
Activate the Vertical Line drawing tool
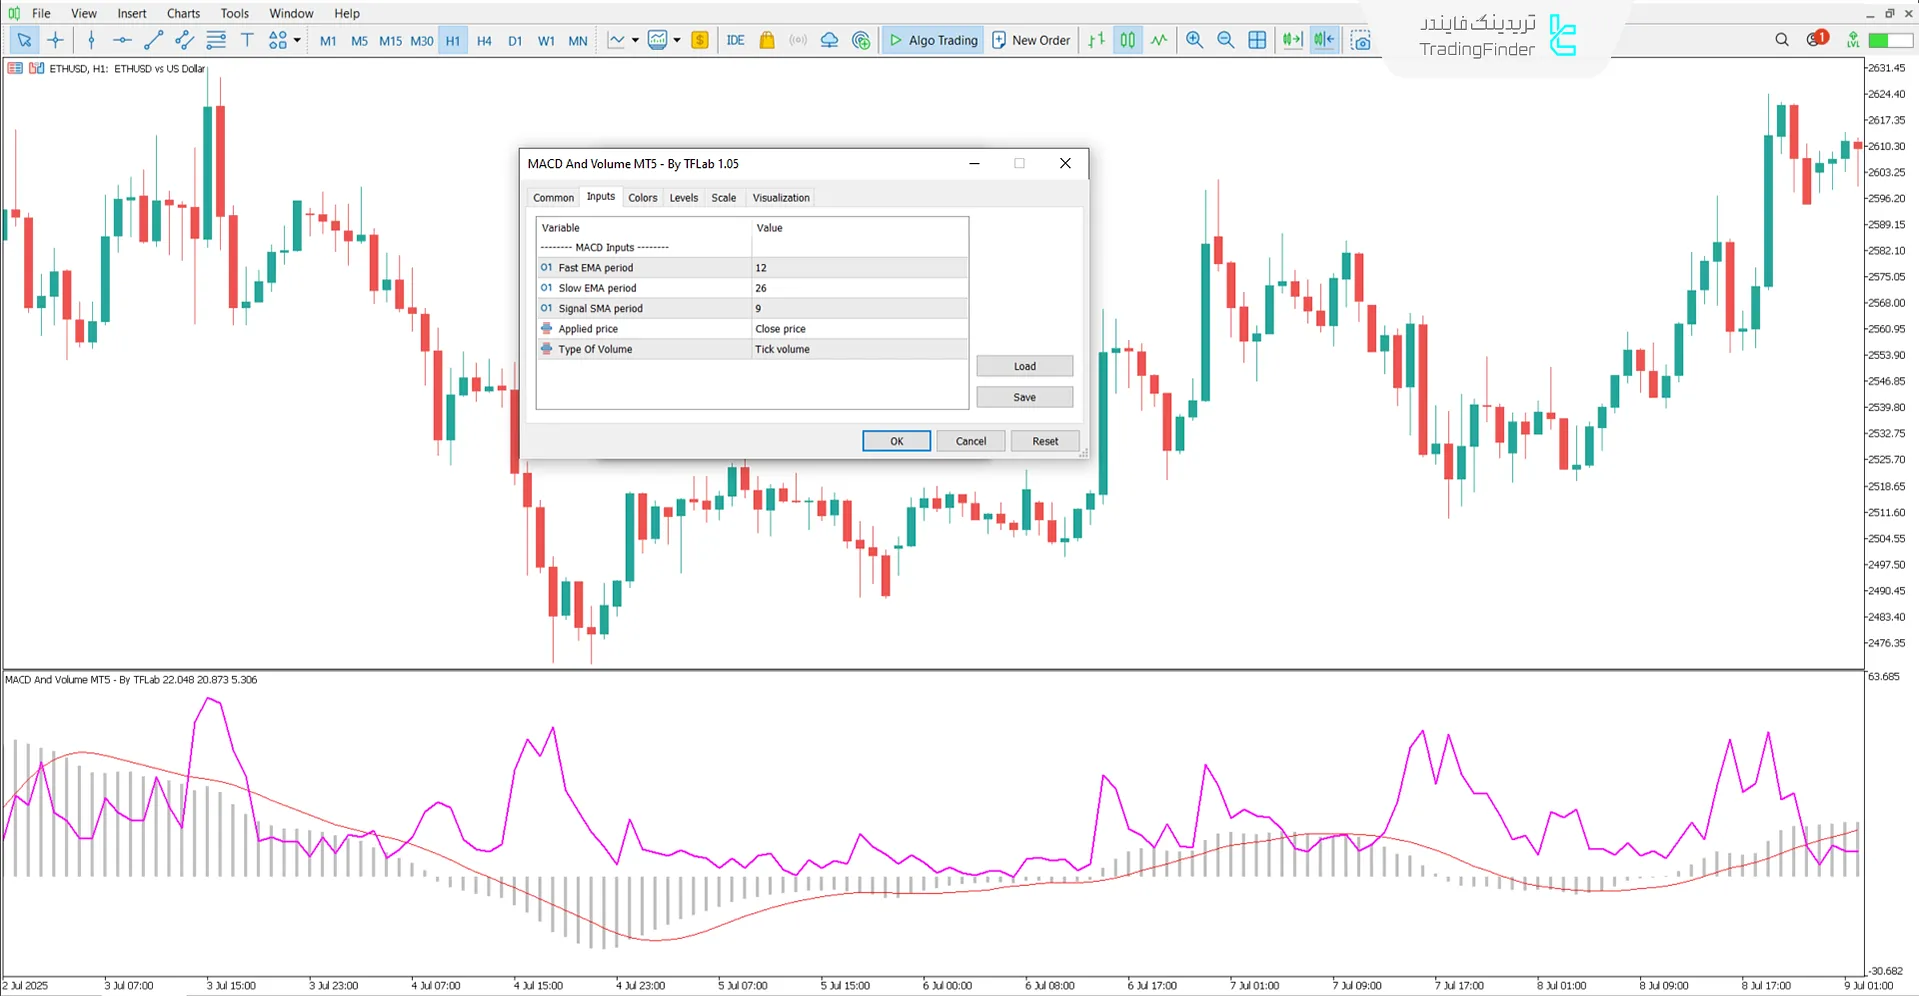pos(91,40)
